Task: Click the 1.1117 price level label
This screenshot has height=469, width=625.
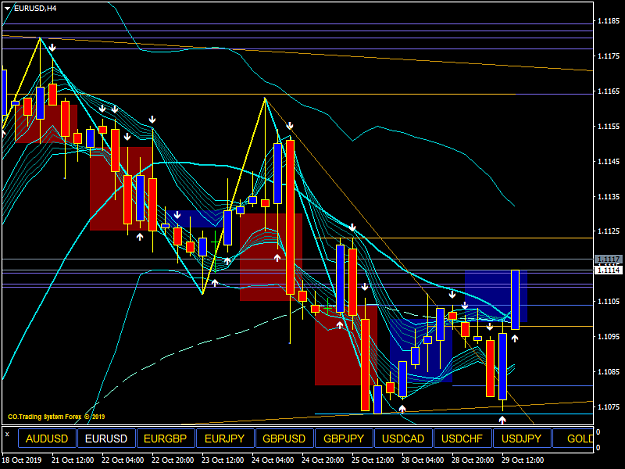Action: tap(608, 259)
